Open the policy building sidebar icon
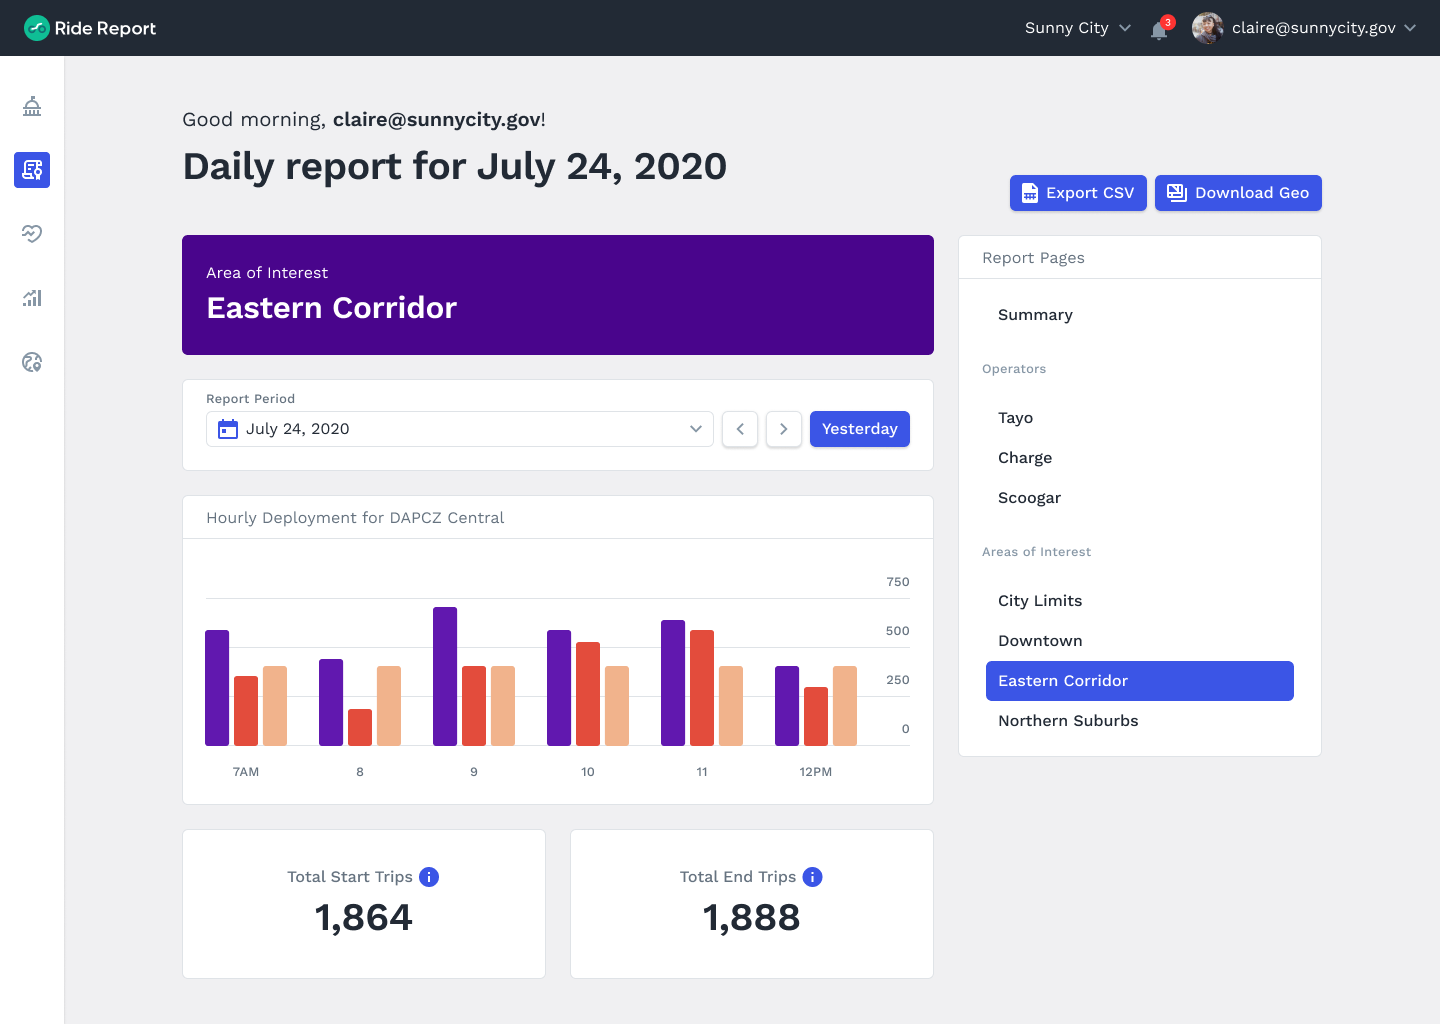 point(32,106)
